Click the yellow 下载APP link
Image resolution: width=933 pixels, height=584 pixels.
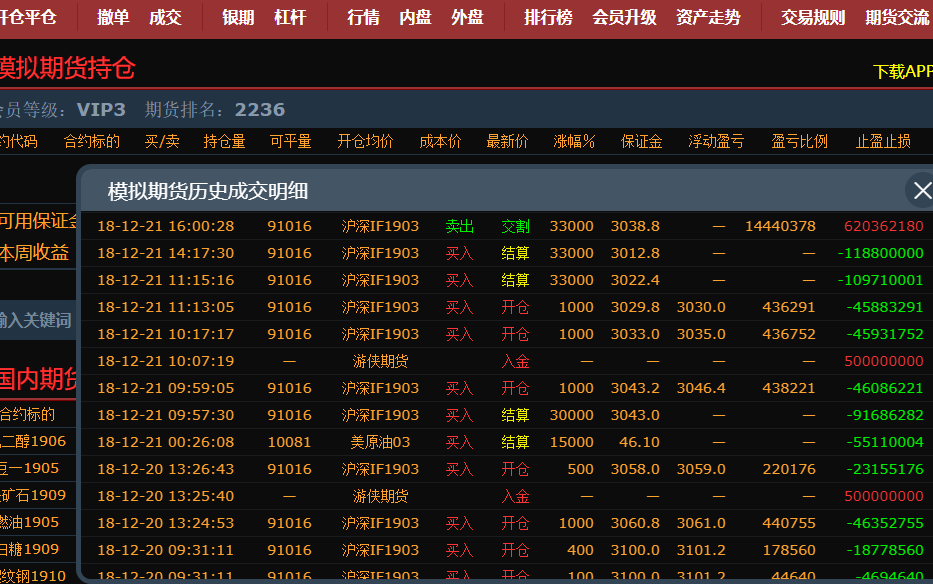(902, 71)
